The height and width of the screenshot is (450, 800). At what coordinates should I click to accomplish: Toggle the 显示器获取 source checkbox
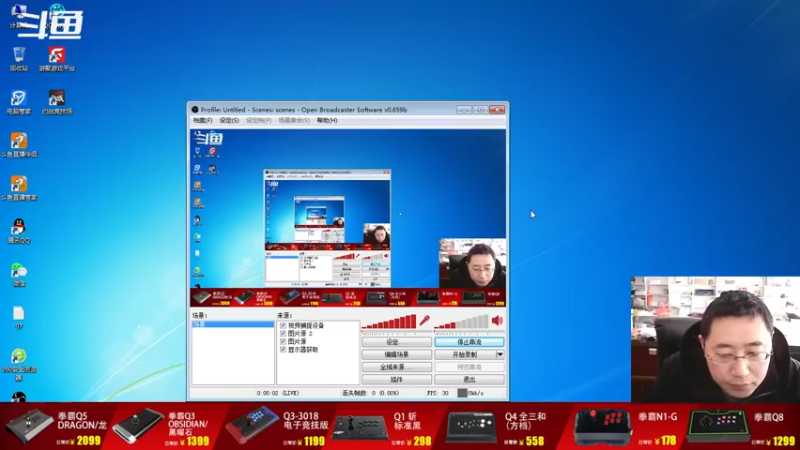pyautogui.click(x=283, y=350)
